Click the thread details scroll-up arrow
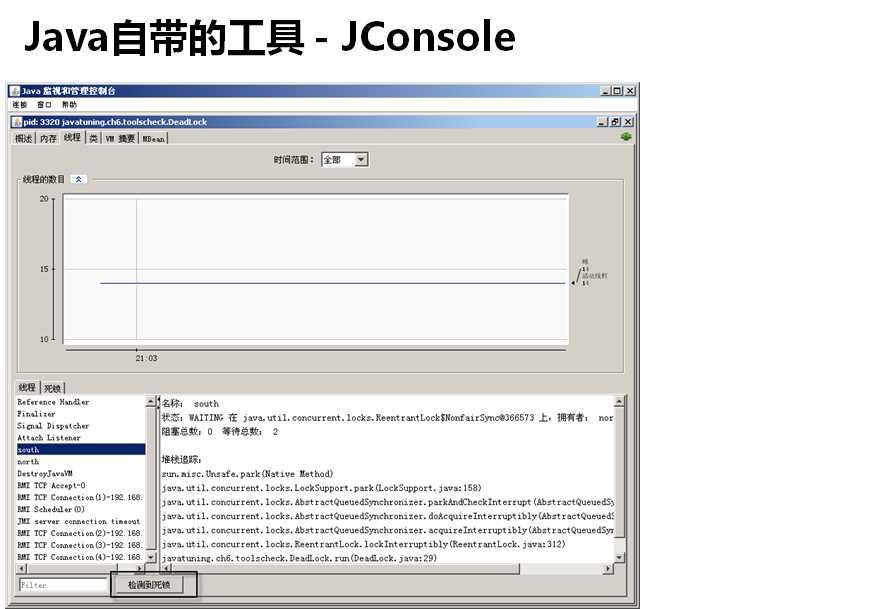The image size is (881, 609). [x=619, y=401]
